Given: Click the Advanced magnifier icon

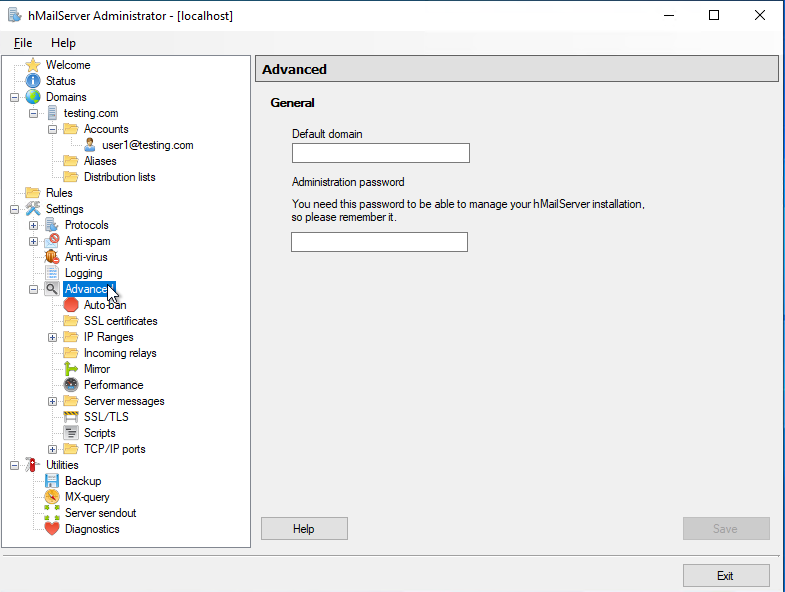Looking at the screenshot, I should (52, 289).
